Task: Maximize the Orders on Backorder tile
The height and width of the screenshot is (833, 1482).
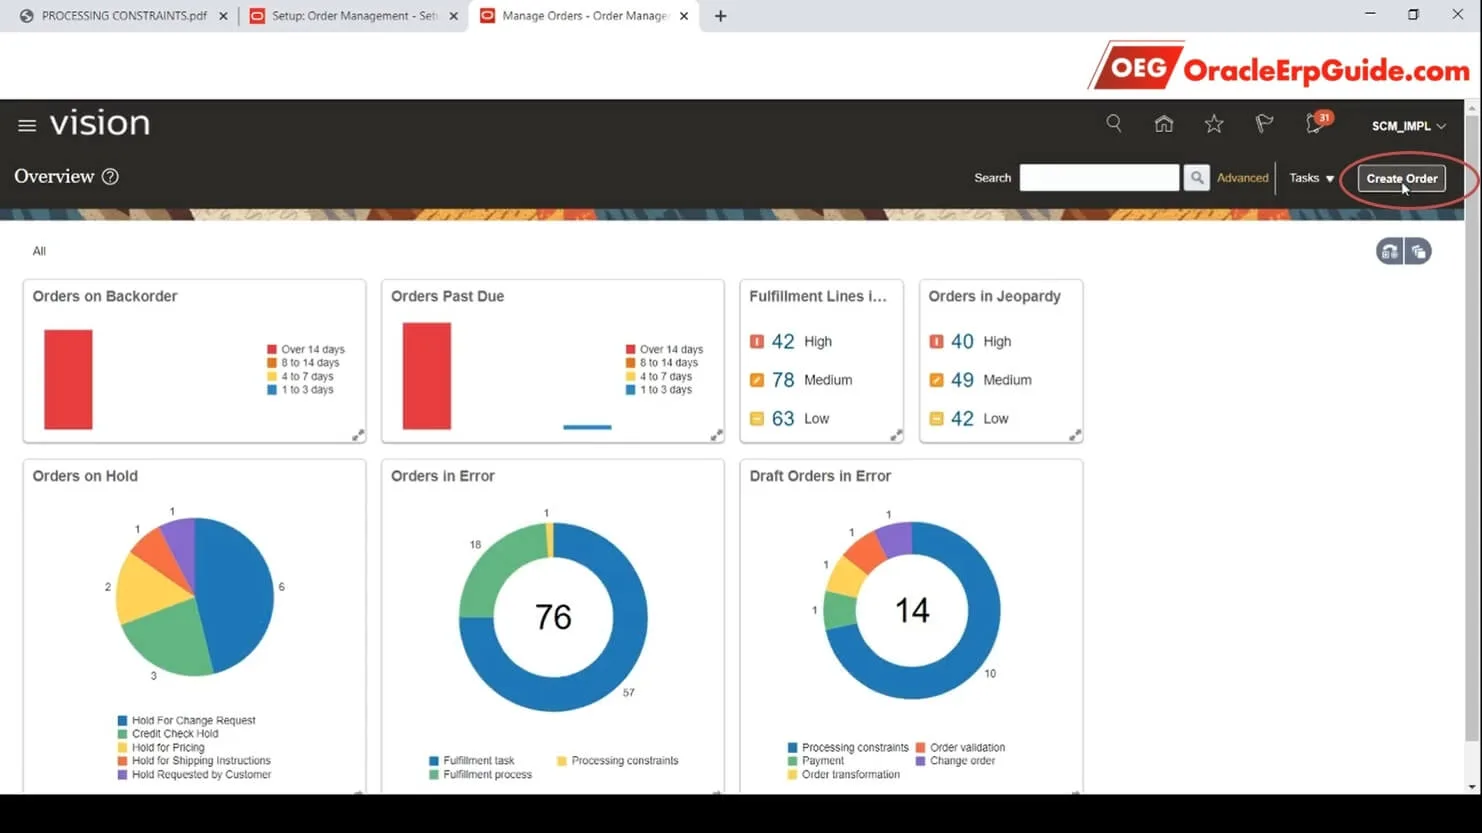Action: pyautogui.click(x=358, y=435)
